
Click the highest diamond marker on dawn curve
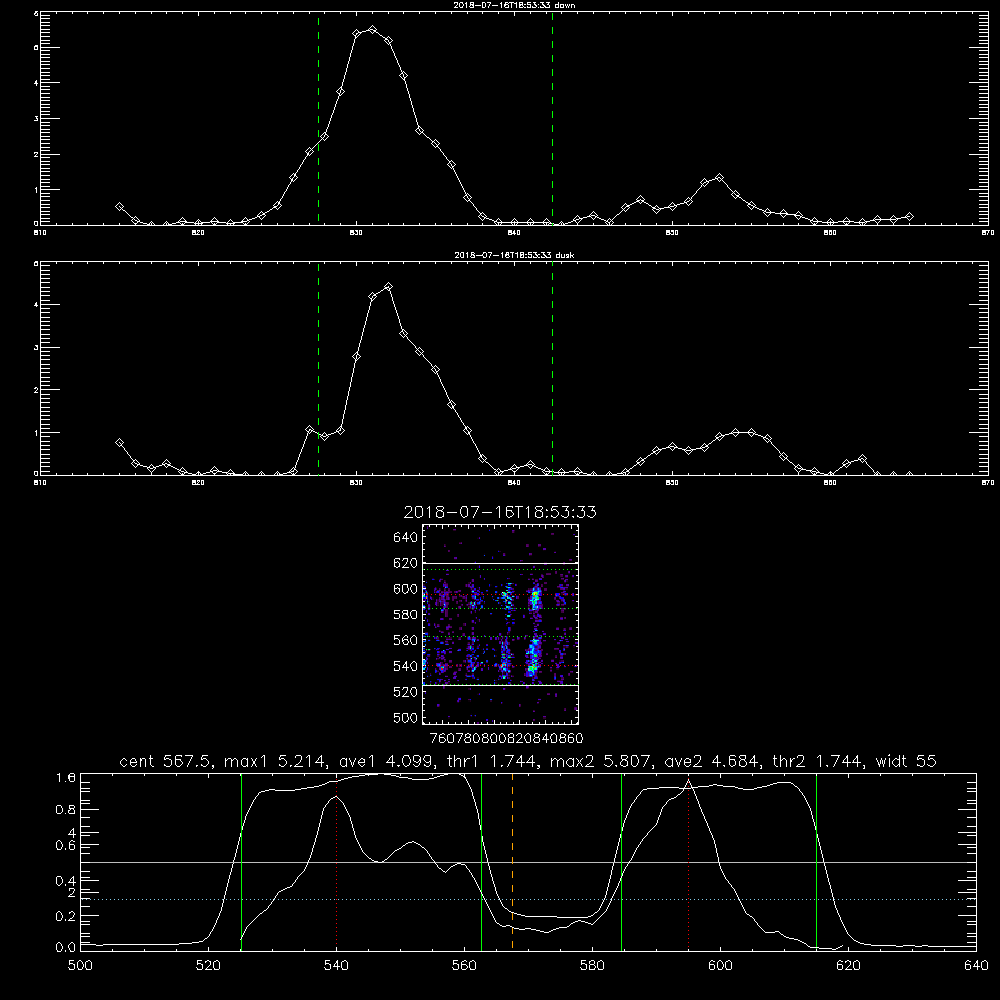pos(372,30)
